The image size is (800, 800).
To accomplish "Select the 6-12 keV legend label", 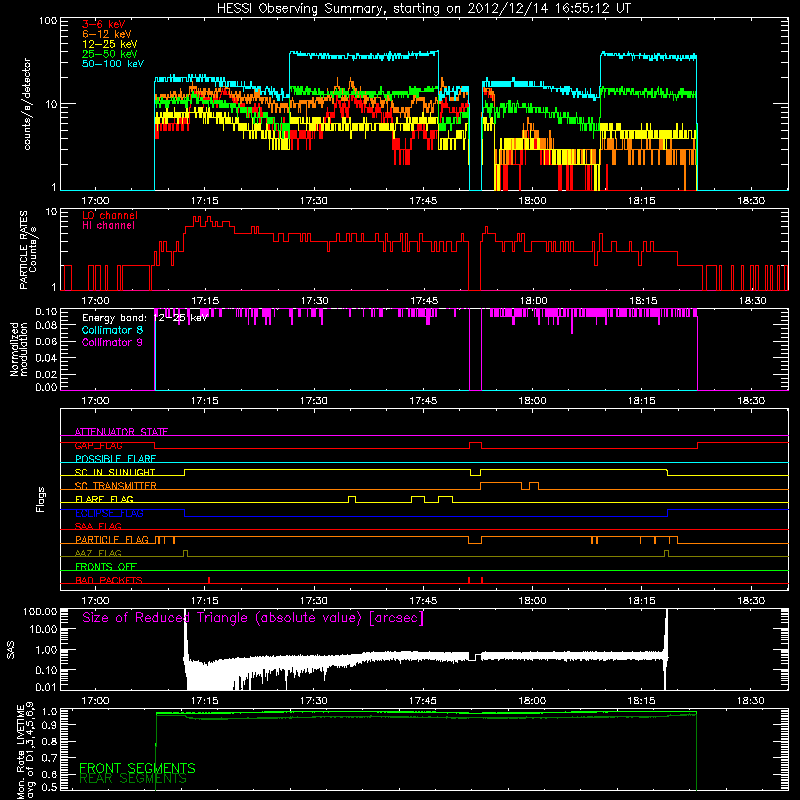I will click(106, 34).
